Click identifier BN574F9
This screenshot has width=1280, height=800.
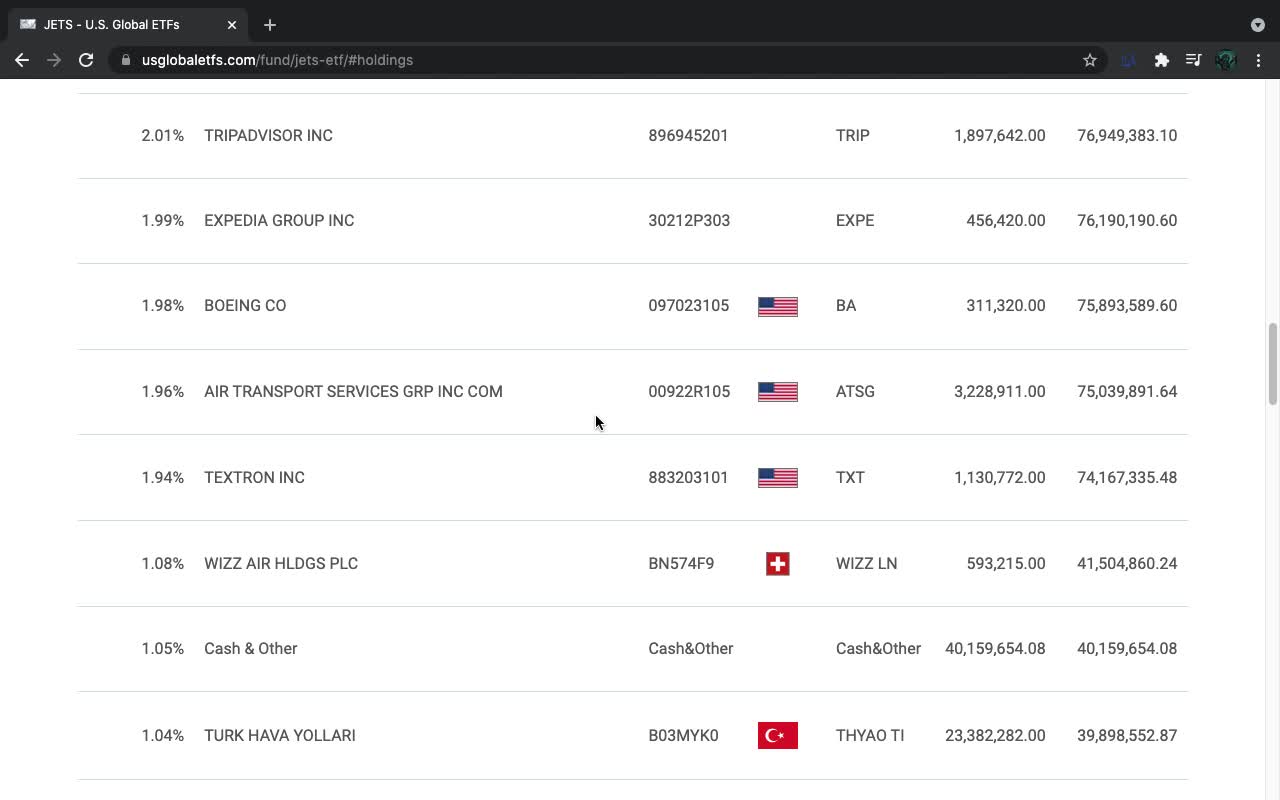[x=681, y=563]
